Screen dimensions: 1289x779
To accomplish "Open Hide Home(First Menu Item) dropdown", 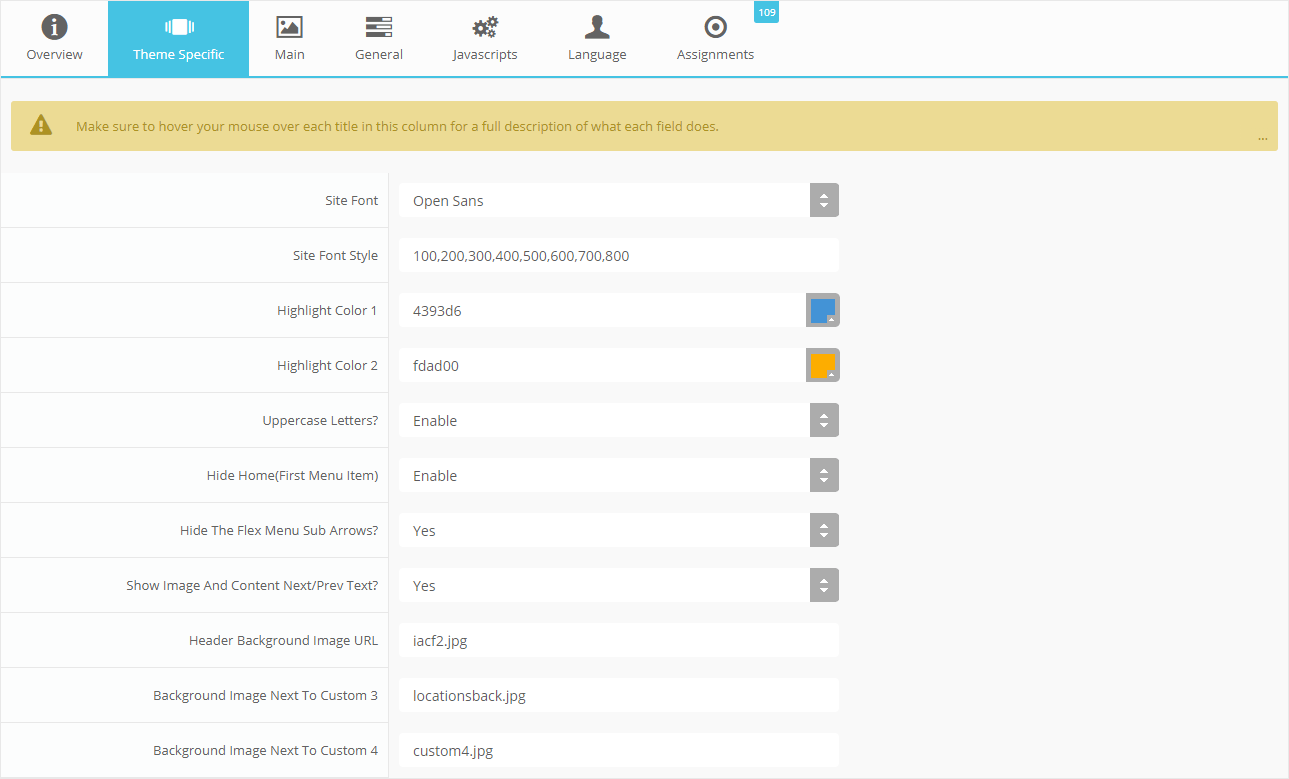I will point(618,475).
